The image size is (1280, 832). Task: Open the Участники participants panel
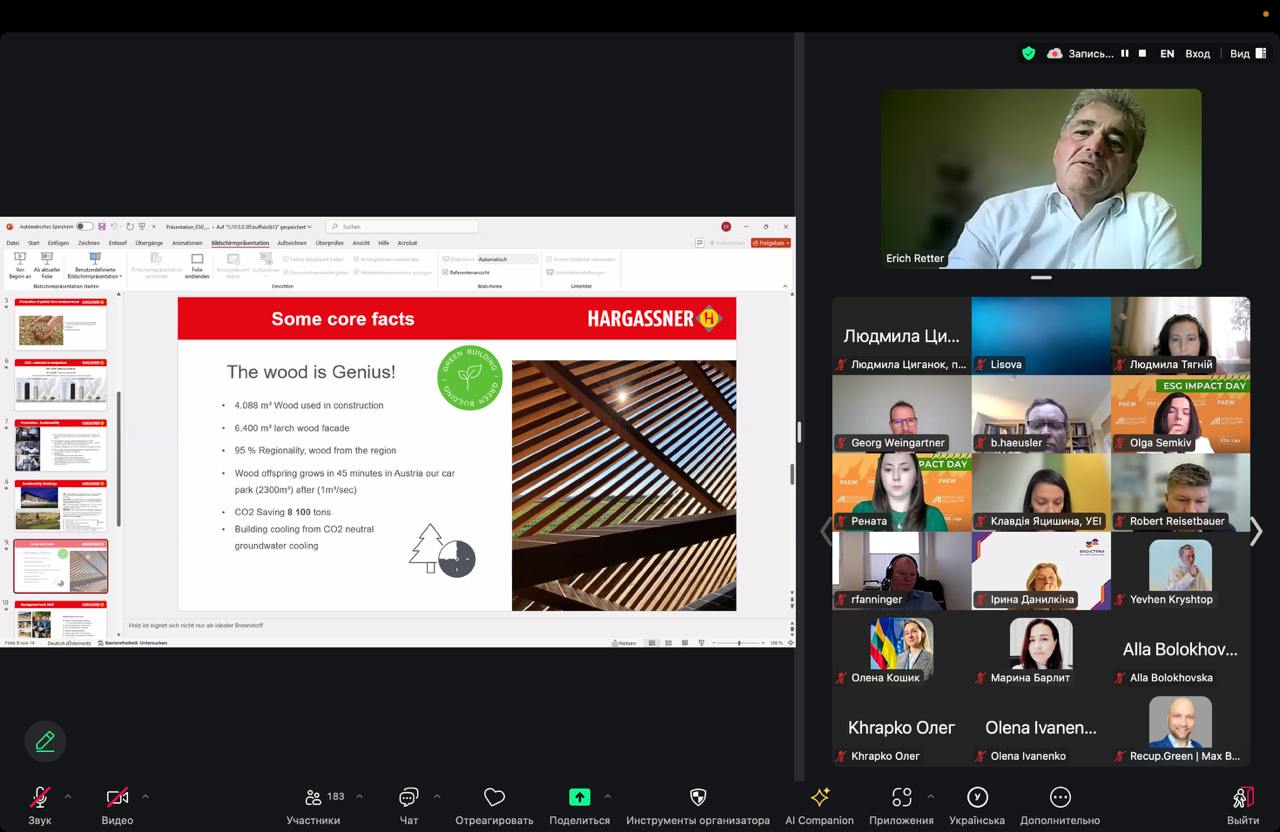click(x=314, y=797)
